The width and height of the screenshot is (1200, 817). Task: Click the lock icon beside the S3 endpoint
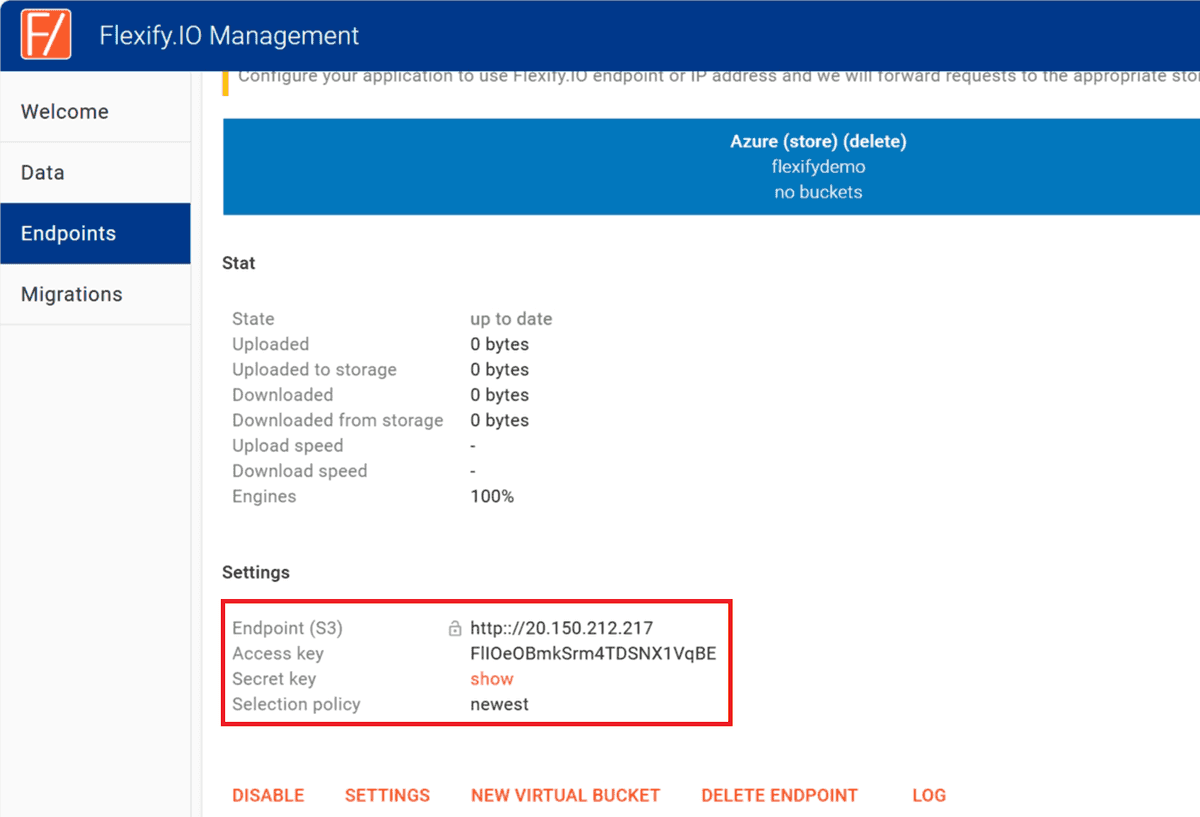(455, 628)
